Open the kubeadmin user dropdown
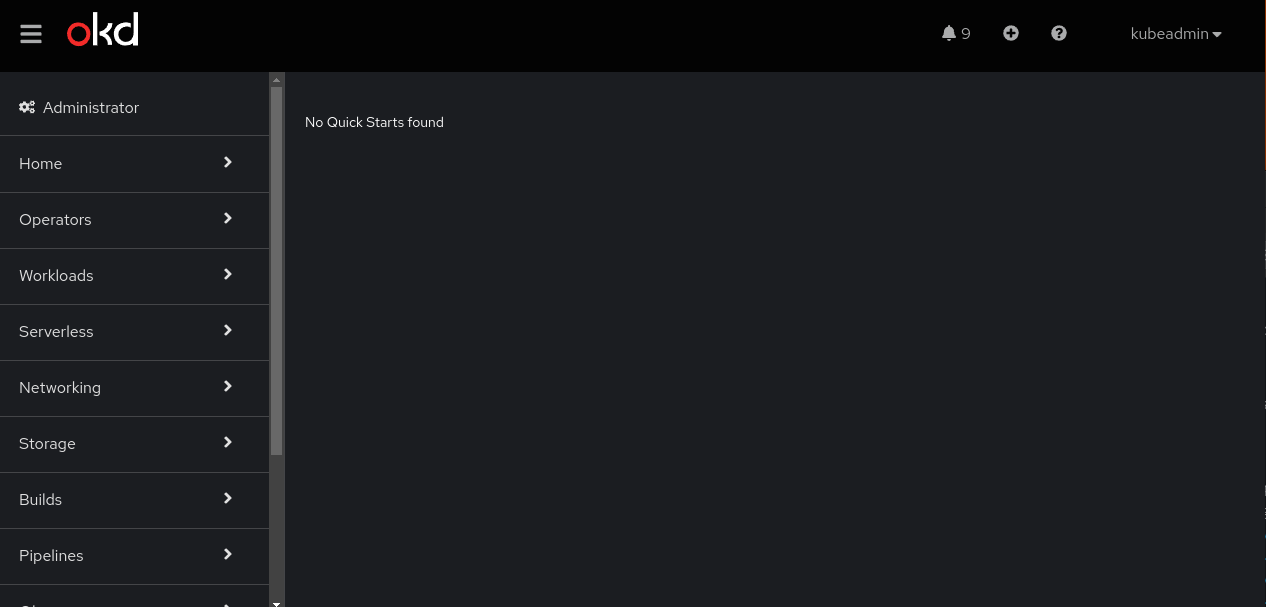The image size is (1266, 607). (1176, 33)
